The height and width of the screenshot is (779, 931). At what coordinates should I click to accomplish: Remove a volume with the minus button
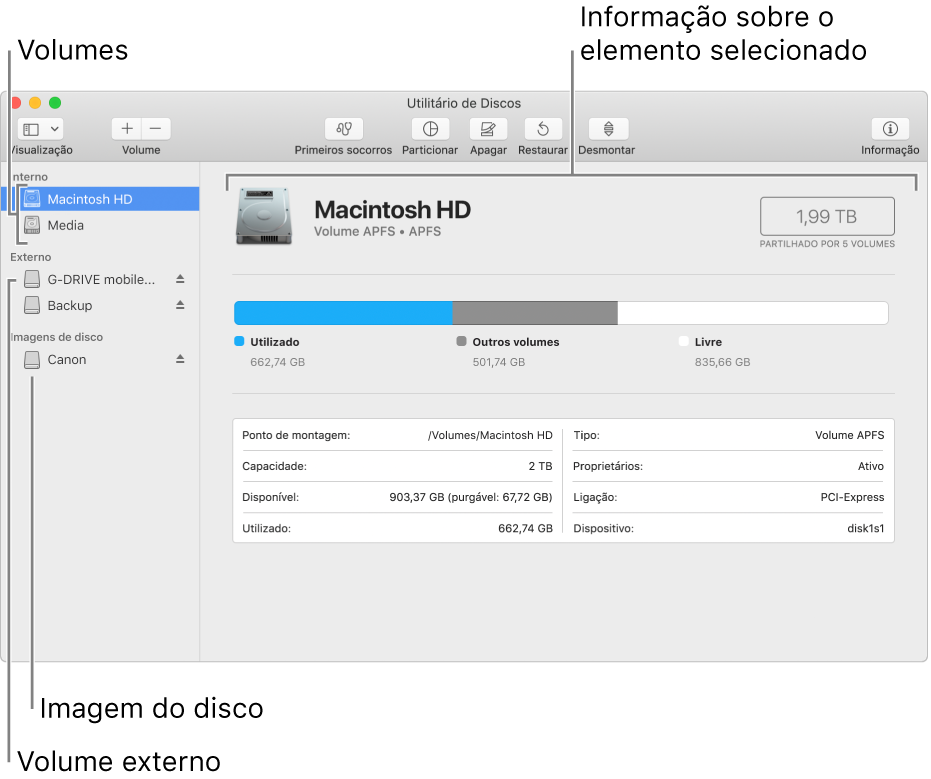[156, 129]
